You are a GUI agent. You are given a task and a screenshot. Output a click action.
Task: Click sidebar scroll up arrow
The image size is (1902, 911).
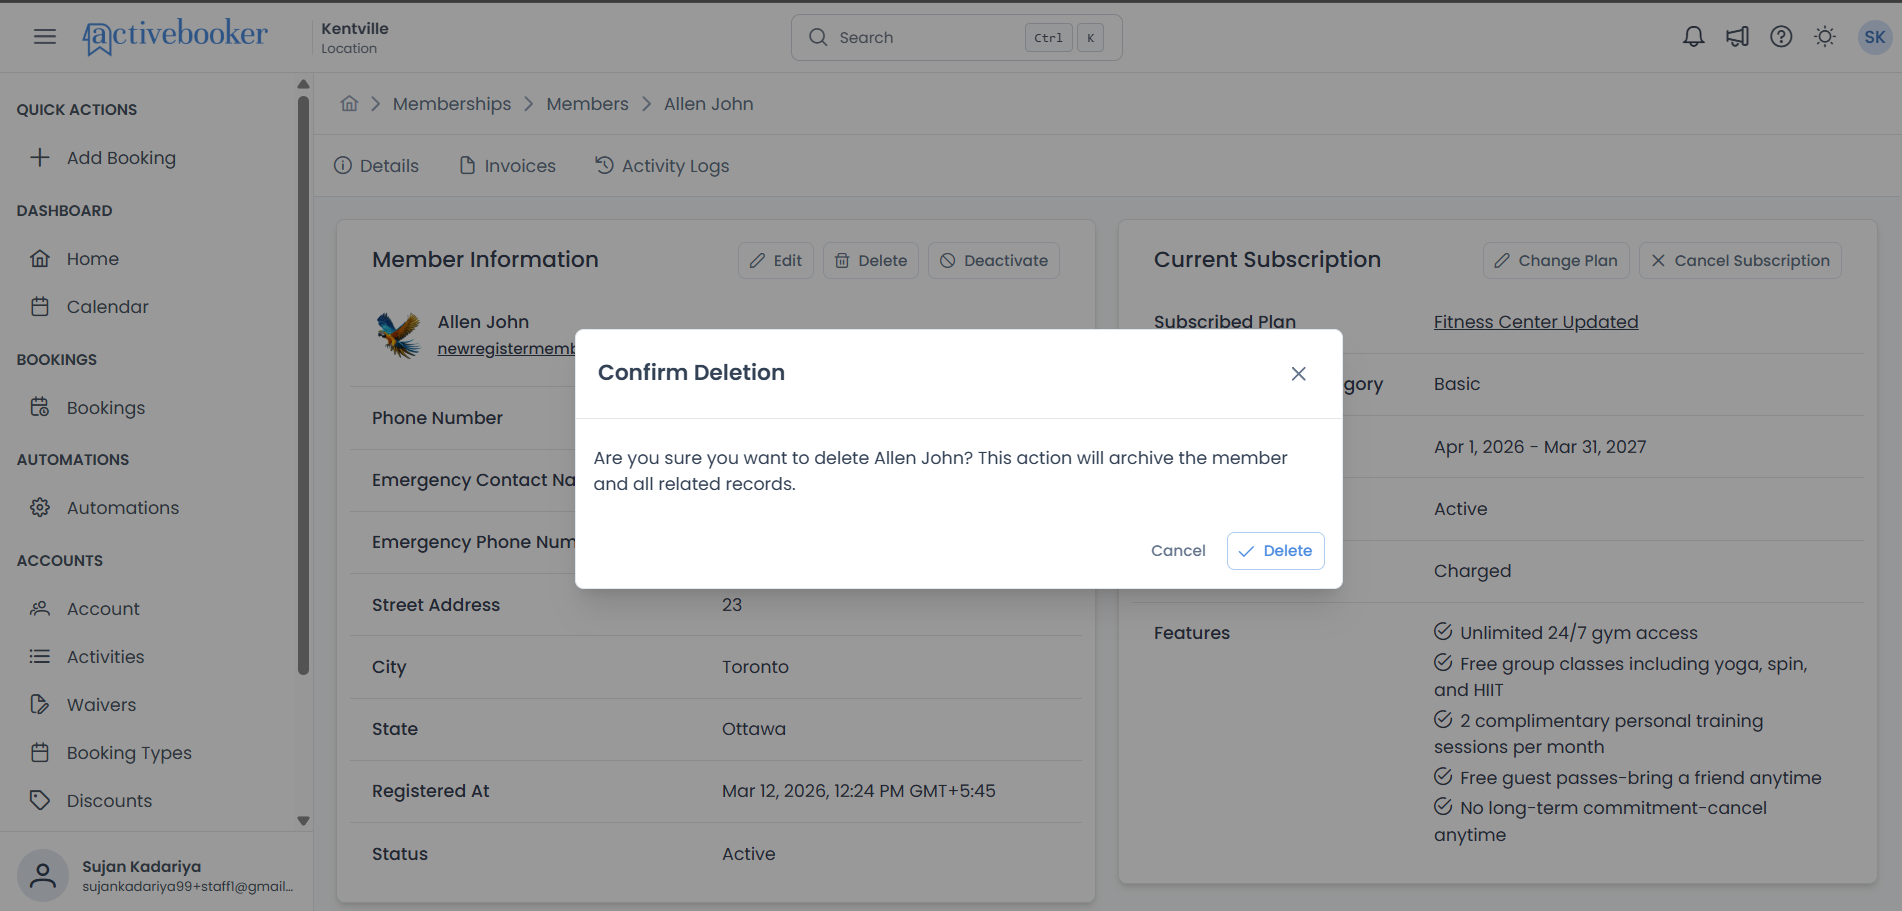pyautogui.click(x=303, y=84)
